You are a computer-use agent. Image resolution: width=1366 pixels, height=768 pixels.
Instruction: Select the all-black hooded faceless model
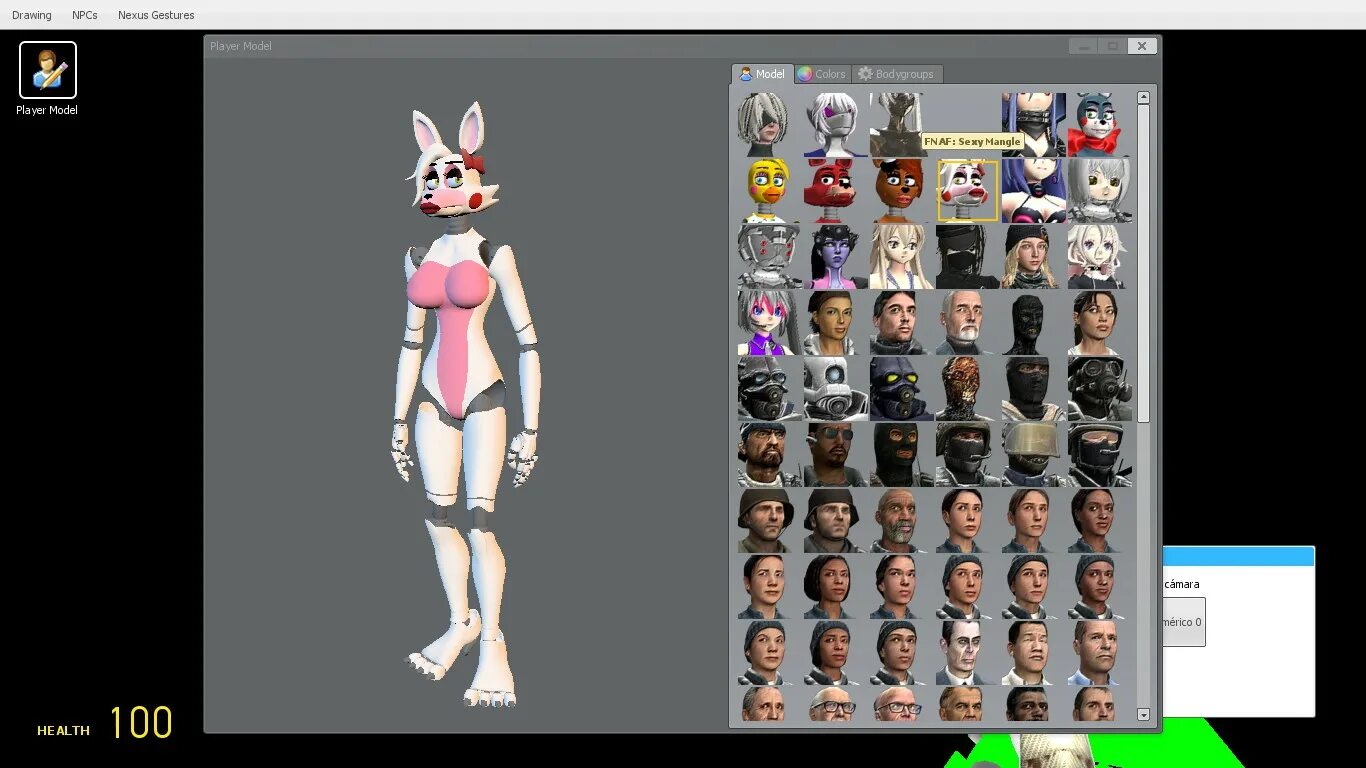coord(1033,322)
